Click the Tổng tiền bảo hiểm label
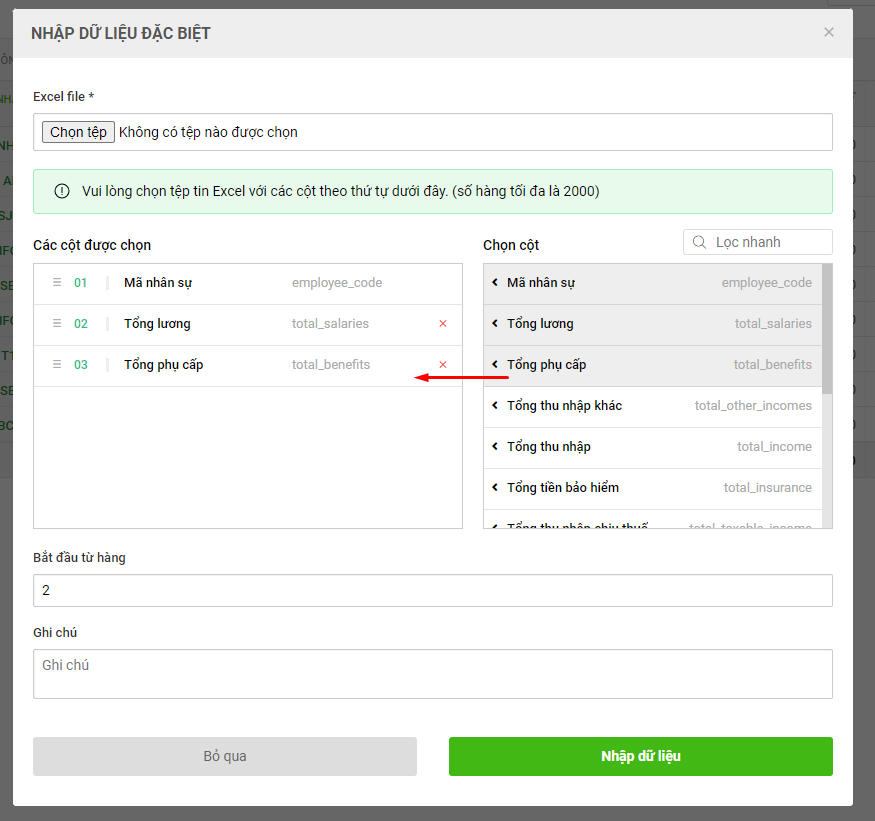This screenshot has width=875, height=821. pyautogui.click(x=562, y=487)
